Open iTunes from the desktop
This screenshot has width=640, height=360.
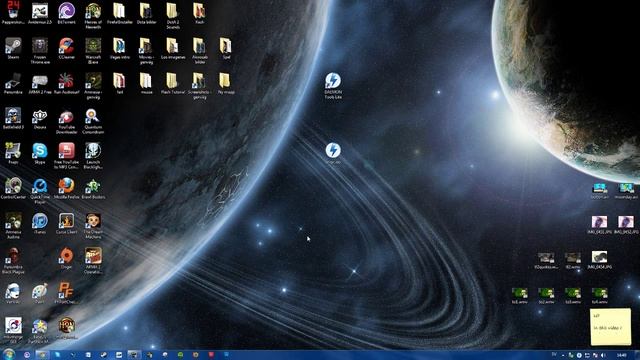tap(40, 223)
